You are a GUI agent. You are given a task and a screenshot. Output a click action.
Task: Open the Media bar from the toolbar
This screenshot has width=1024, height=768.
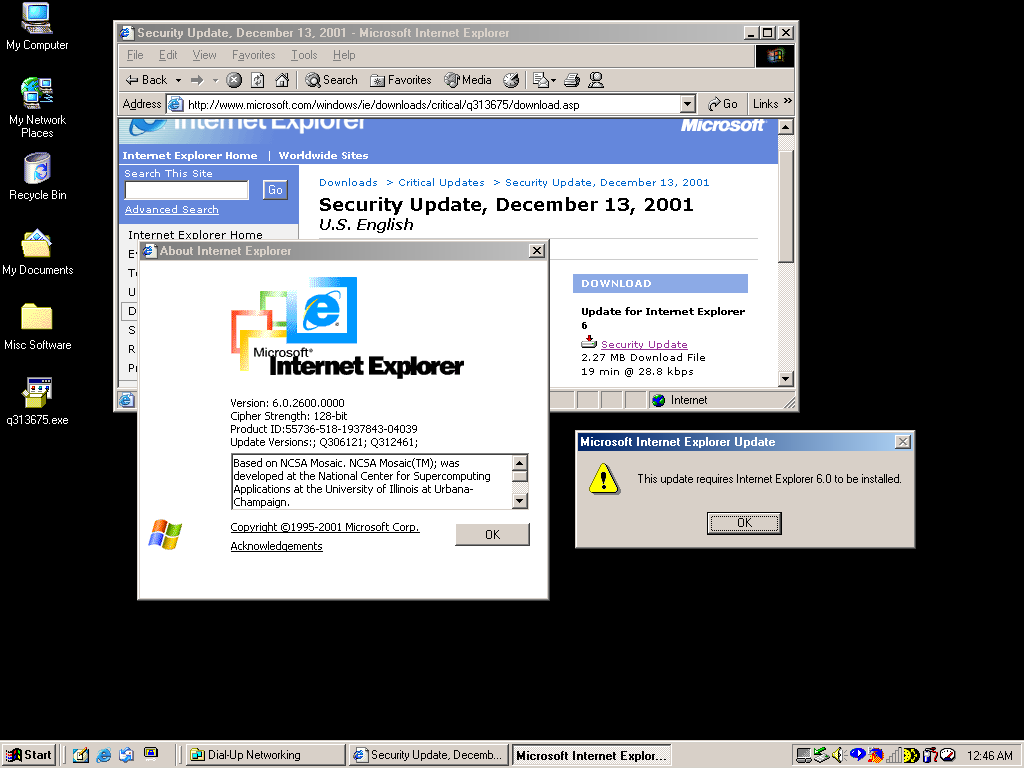pos(468,80)
